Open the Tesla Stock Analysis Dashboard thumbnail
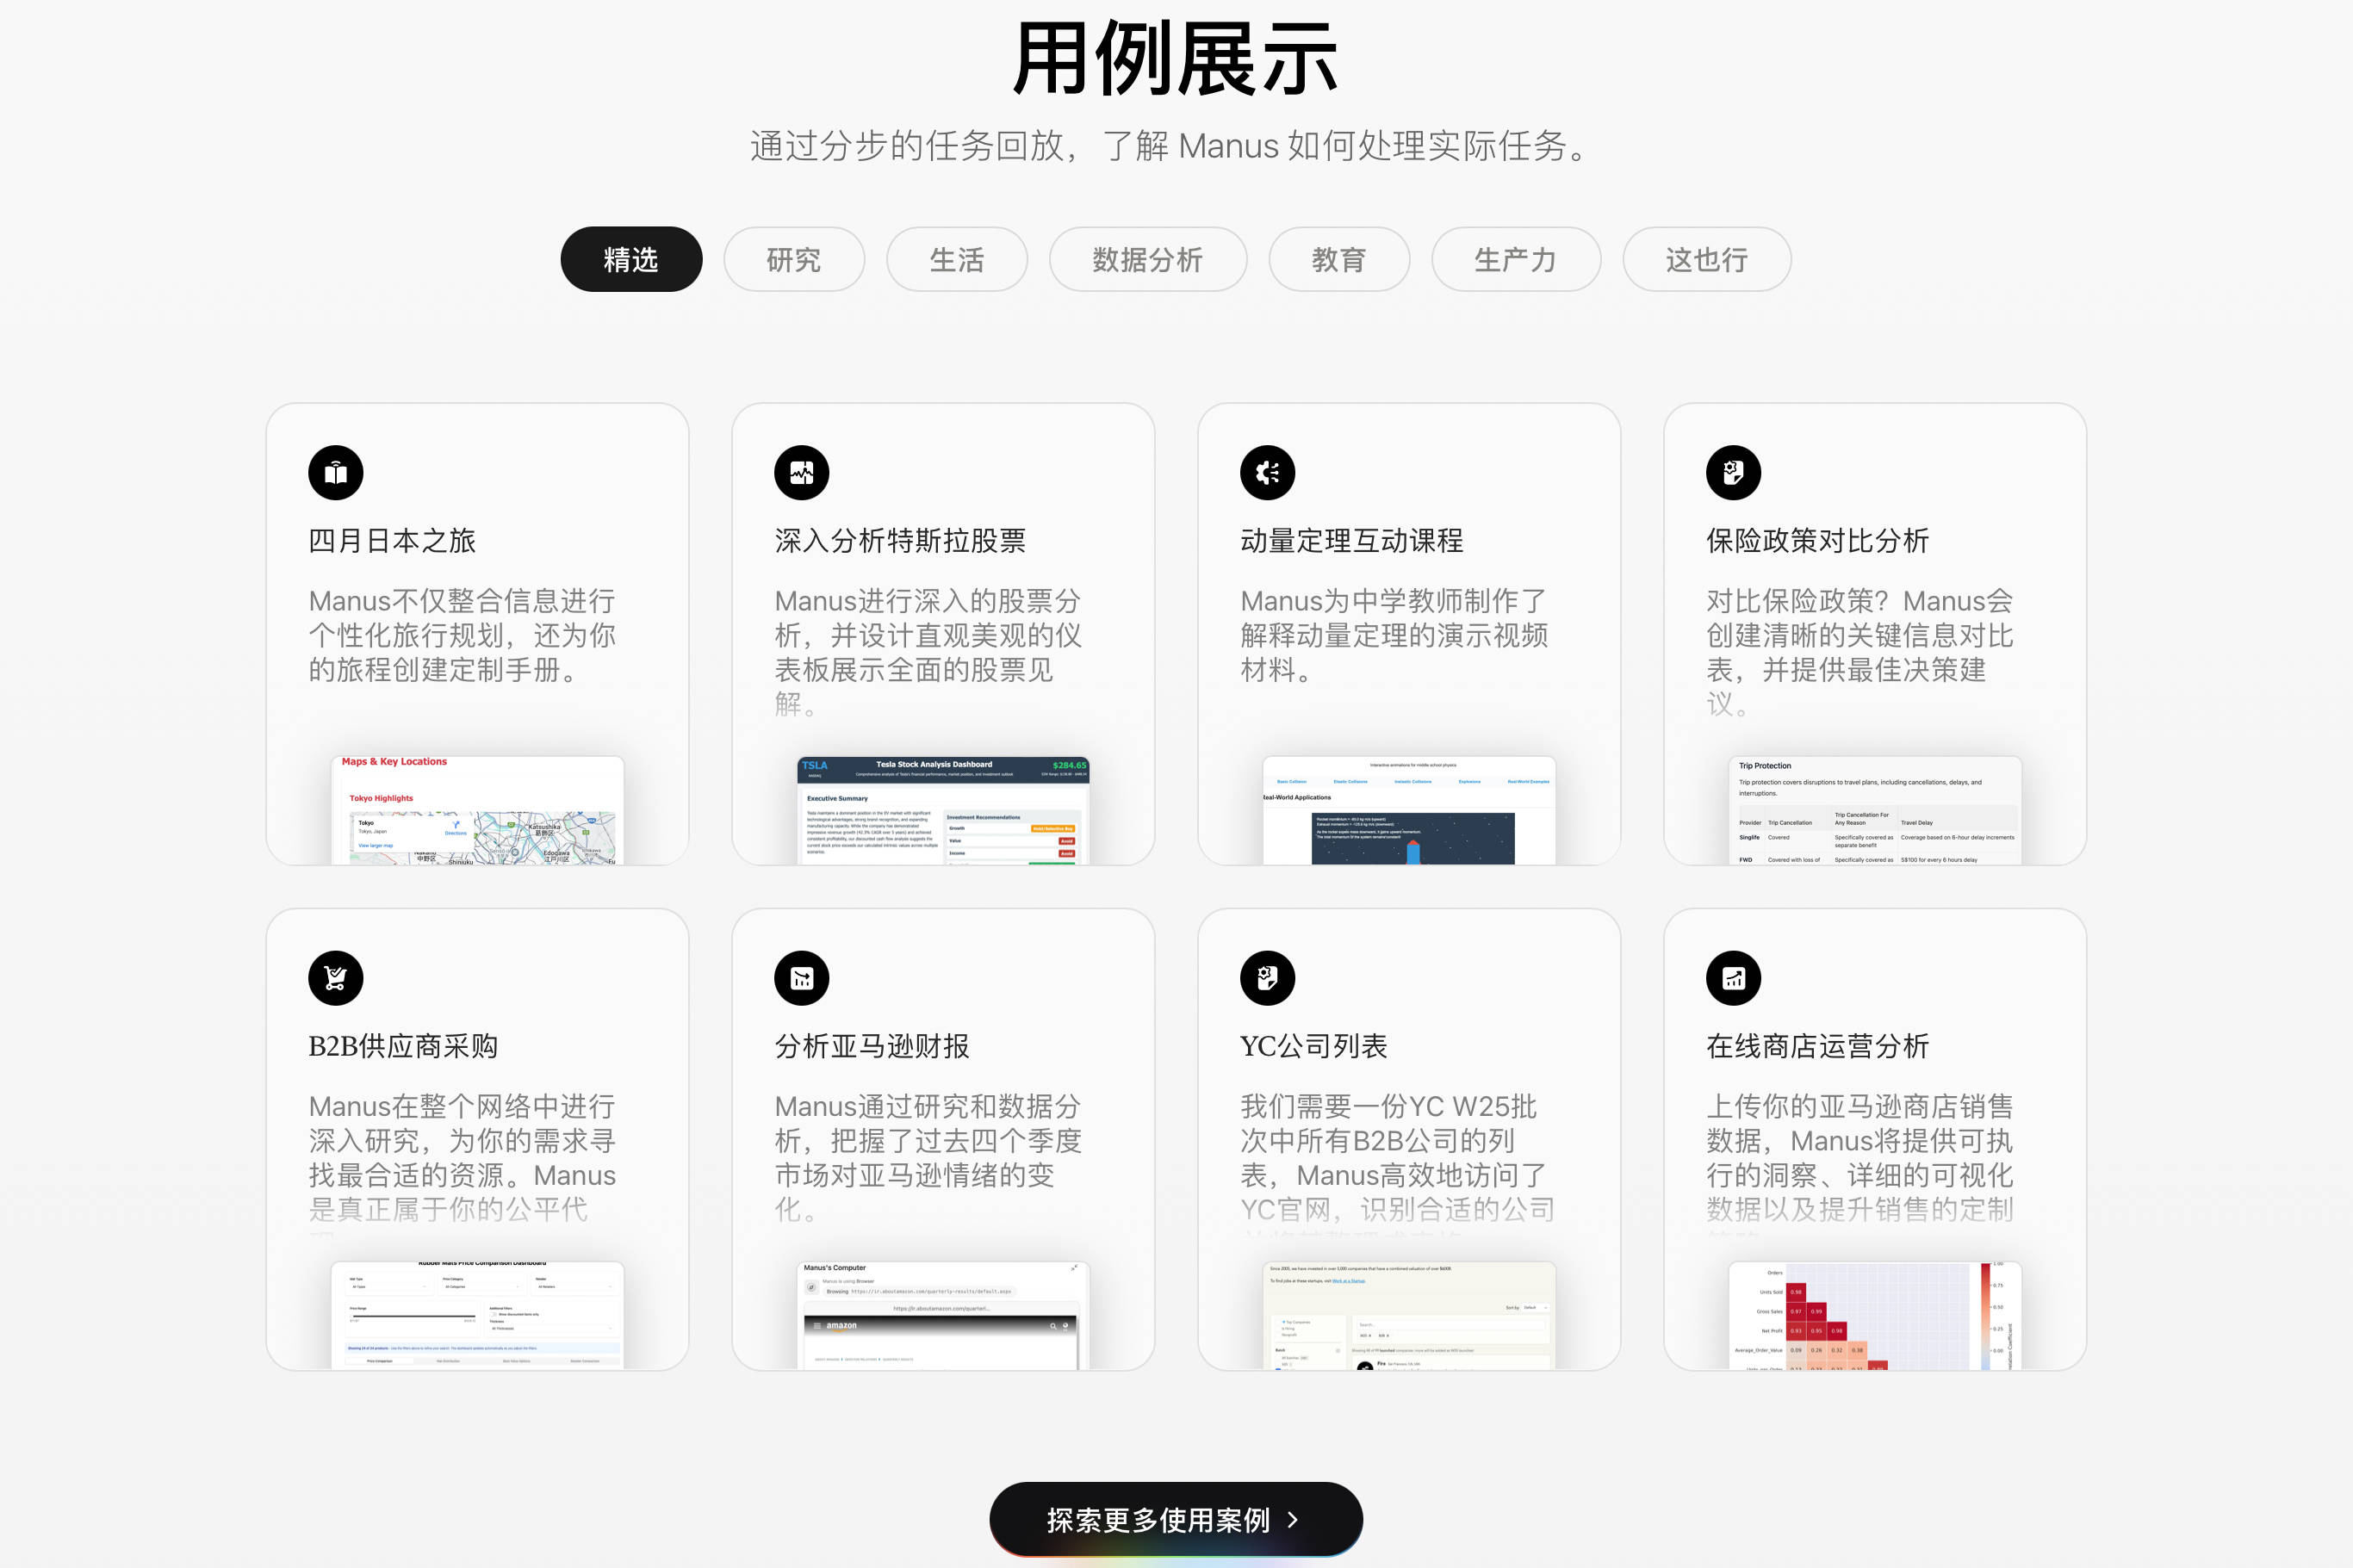Image resolution: width=2353 pixels, height=1568 pixels. (x=943, y=810)
